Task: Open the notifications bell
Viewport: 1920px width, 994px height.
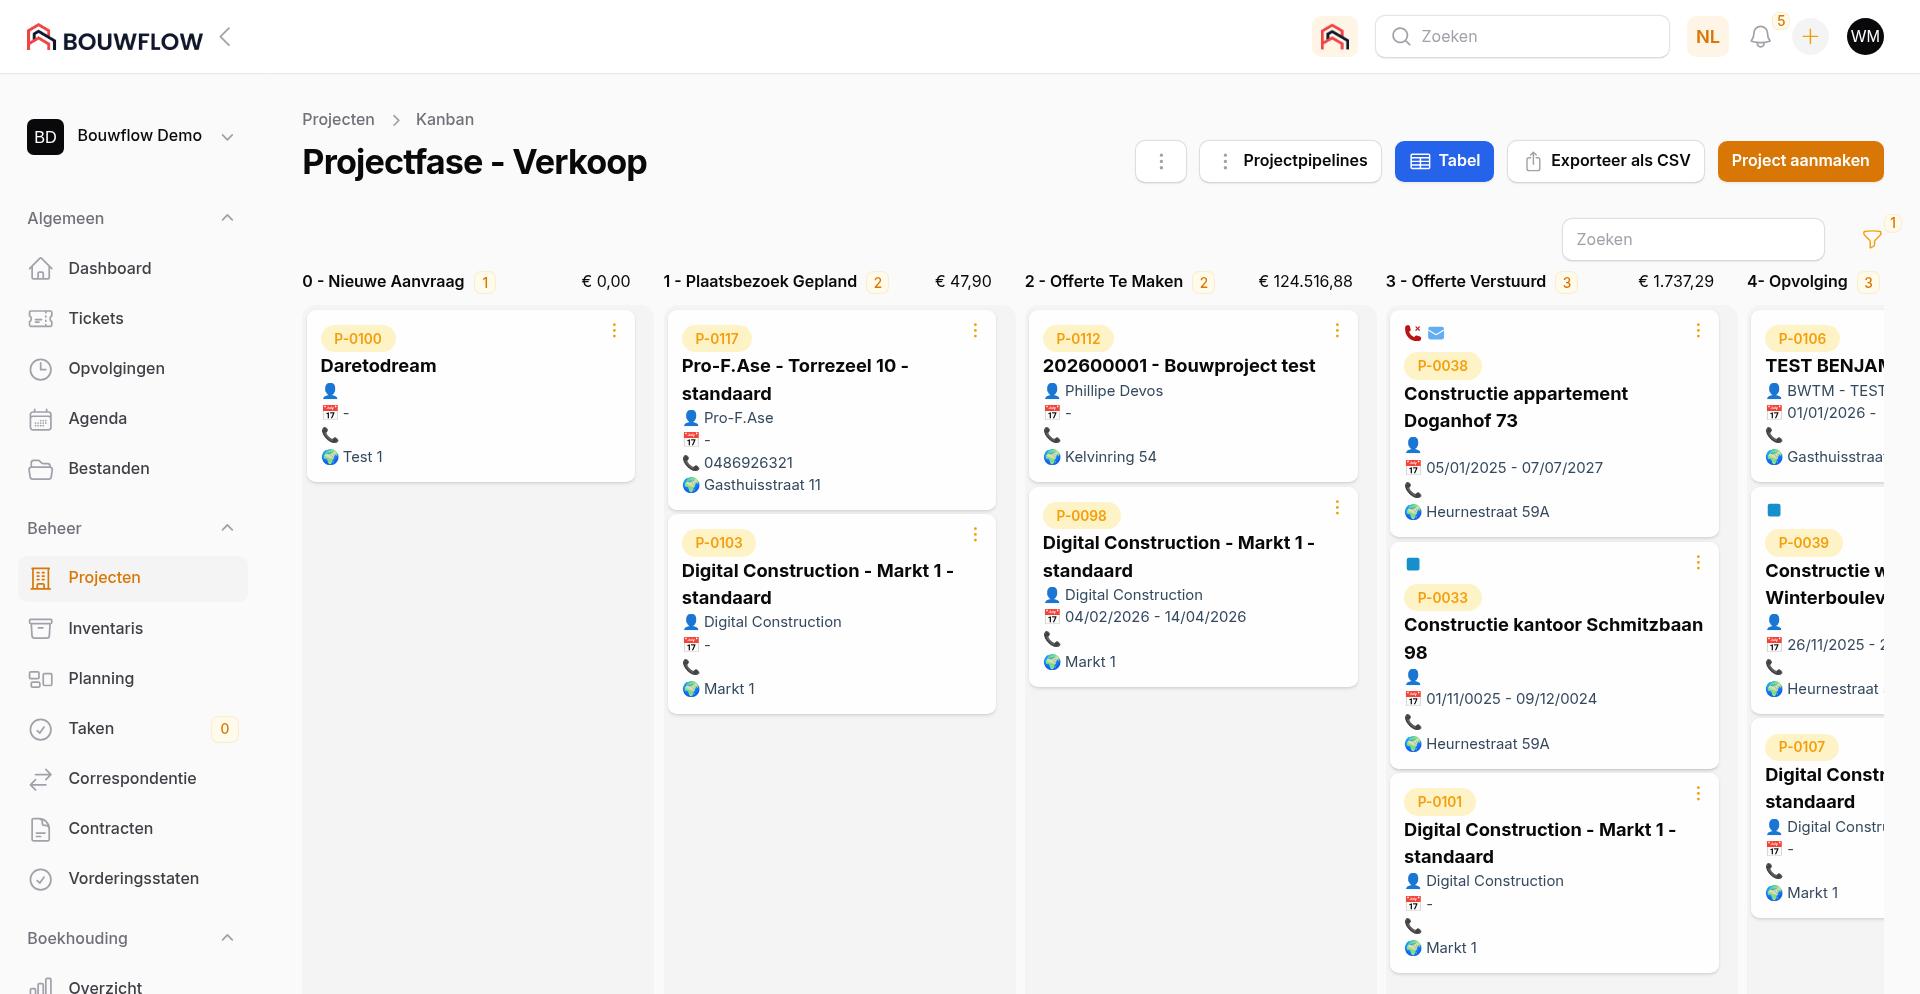Action: pos(1760,36)
